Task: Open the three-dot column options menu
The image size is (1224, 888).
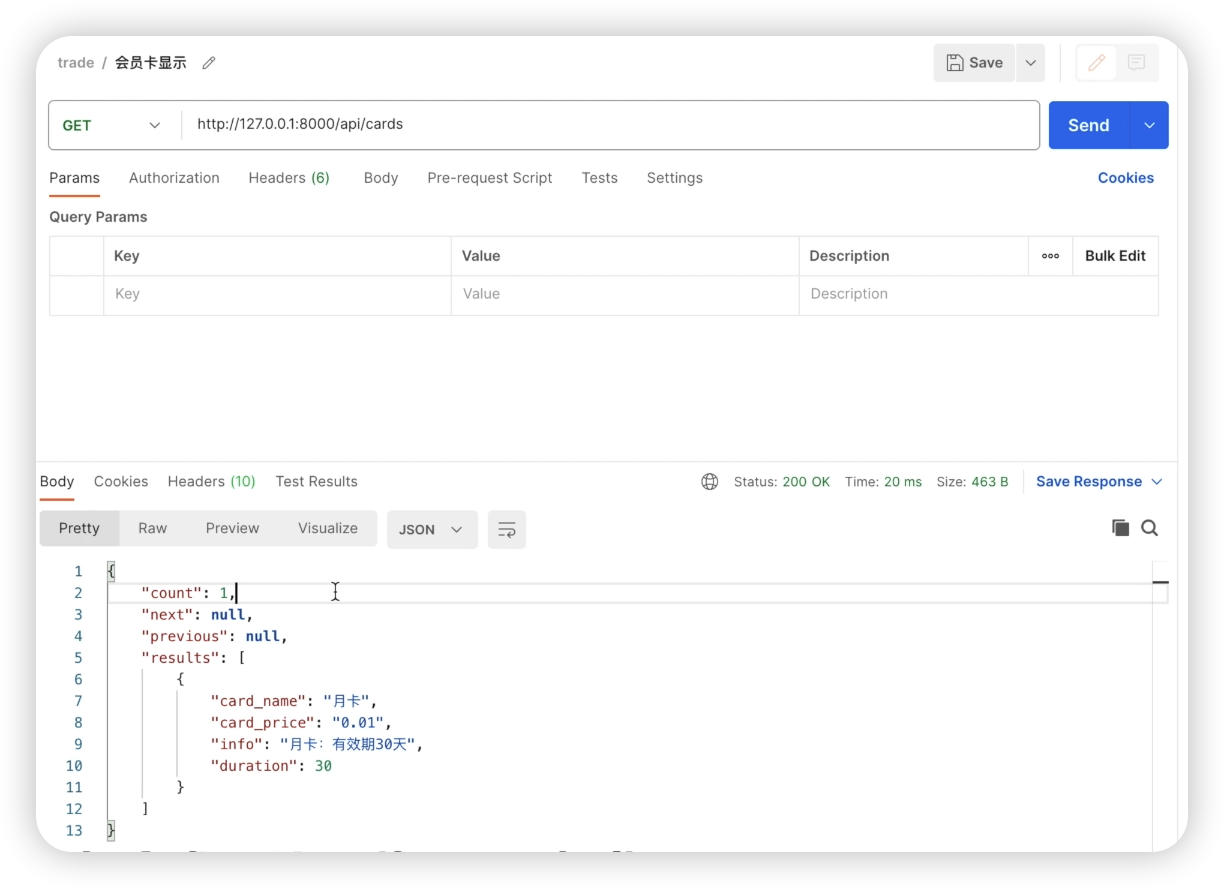Action: [1050, 256]
